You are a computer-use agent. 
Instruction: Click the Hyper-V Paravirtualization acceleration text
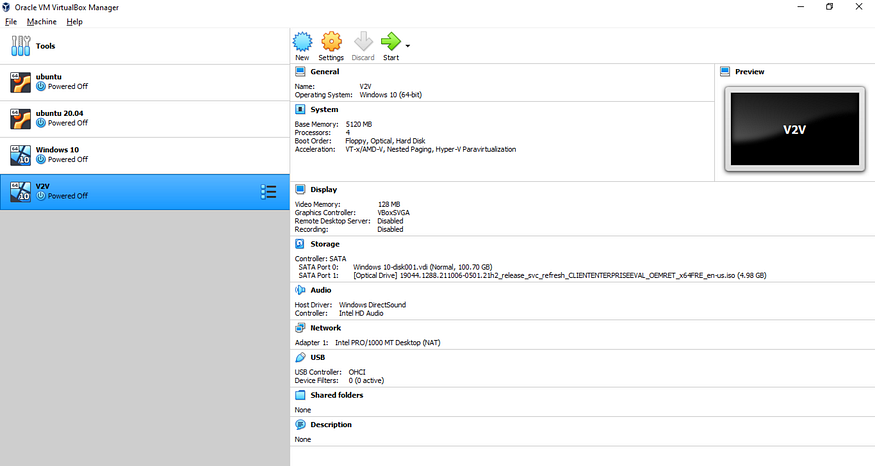click(475, 150)
